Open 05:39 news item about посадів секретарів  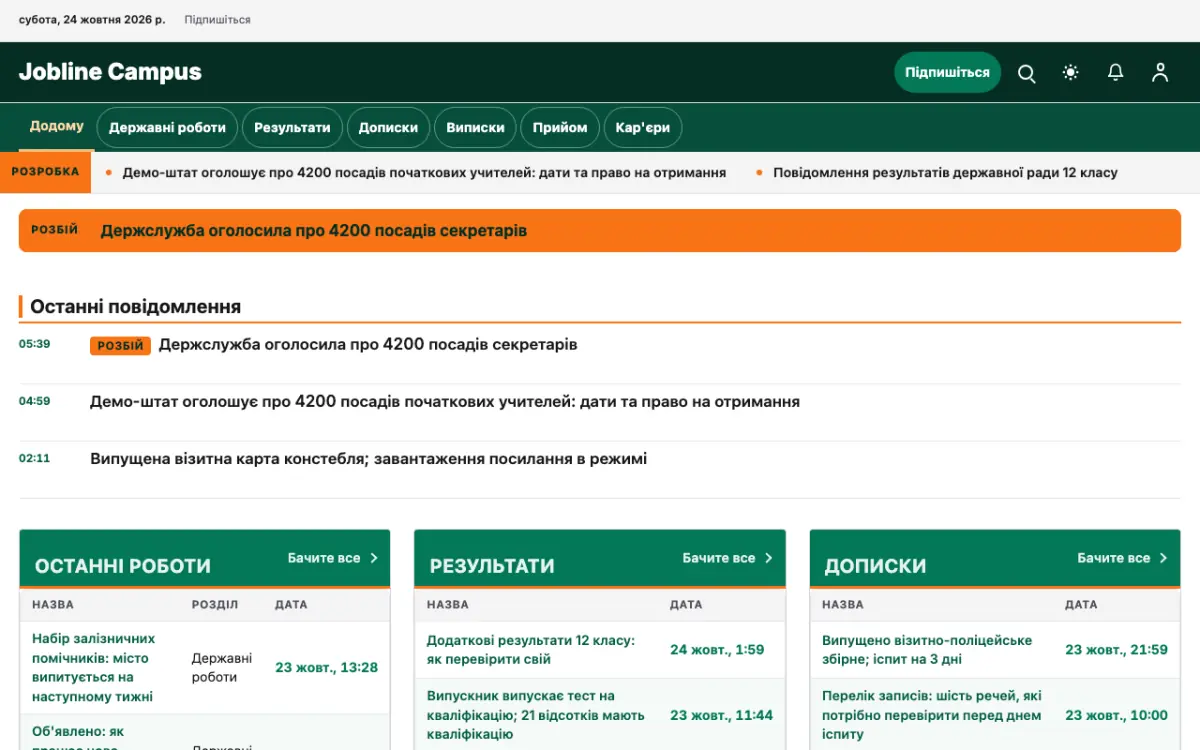click(x=368, y=345)
